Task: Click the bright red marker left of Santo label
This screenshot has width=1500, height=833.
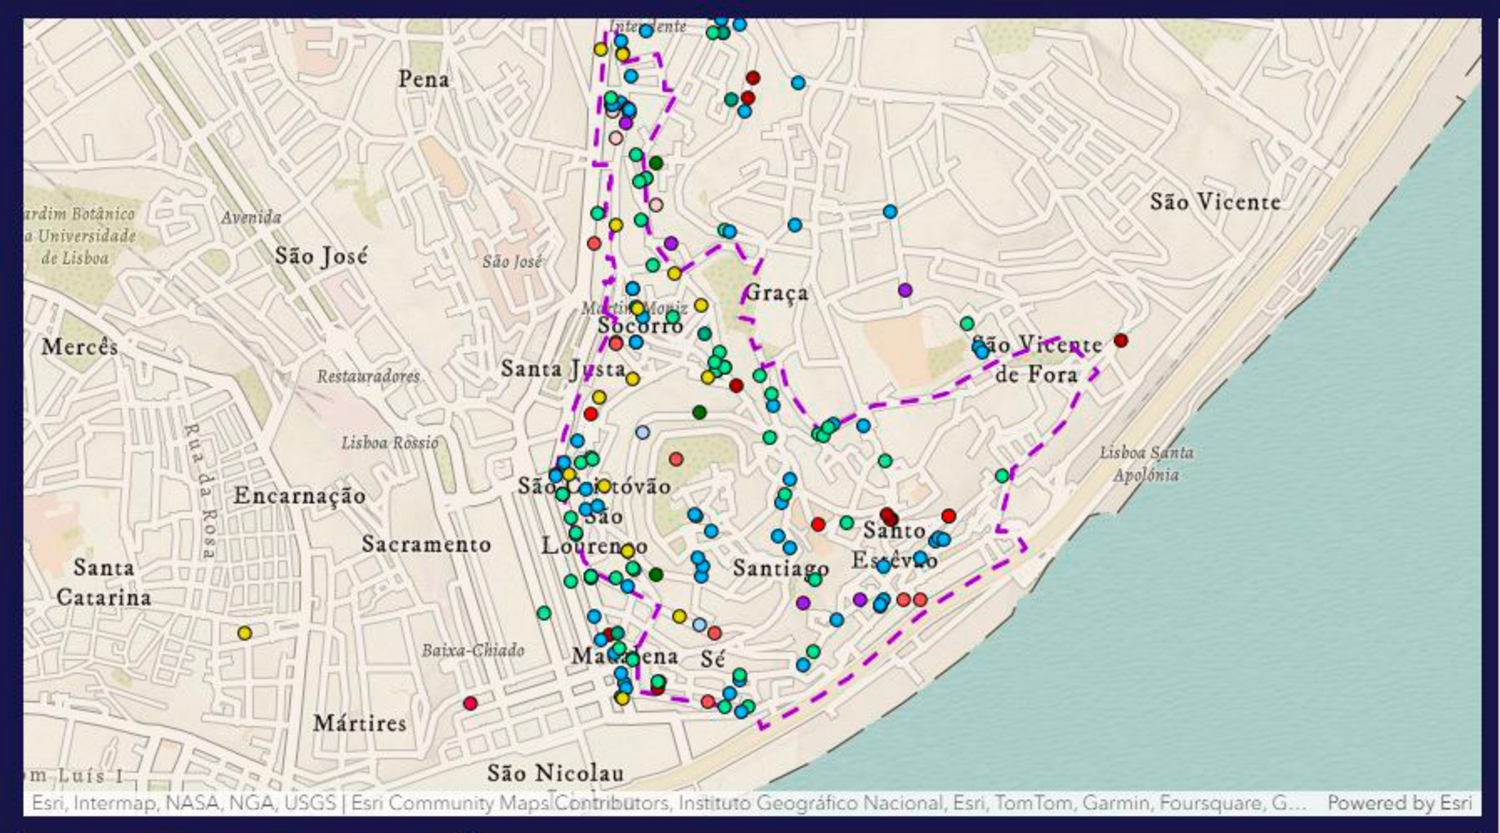Action: [x=818, y=524]
